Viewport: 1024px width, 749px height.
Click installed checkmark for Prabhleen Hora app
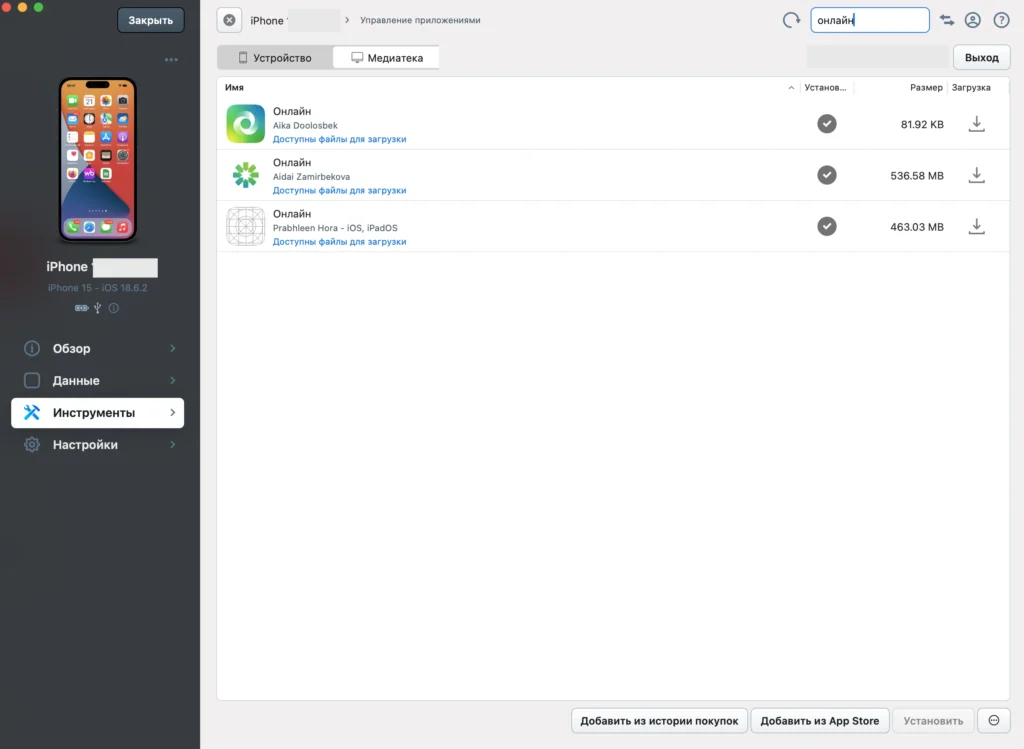[x=827, y=226]
